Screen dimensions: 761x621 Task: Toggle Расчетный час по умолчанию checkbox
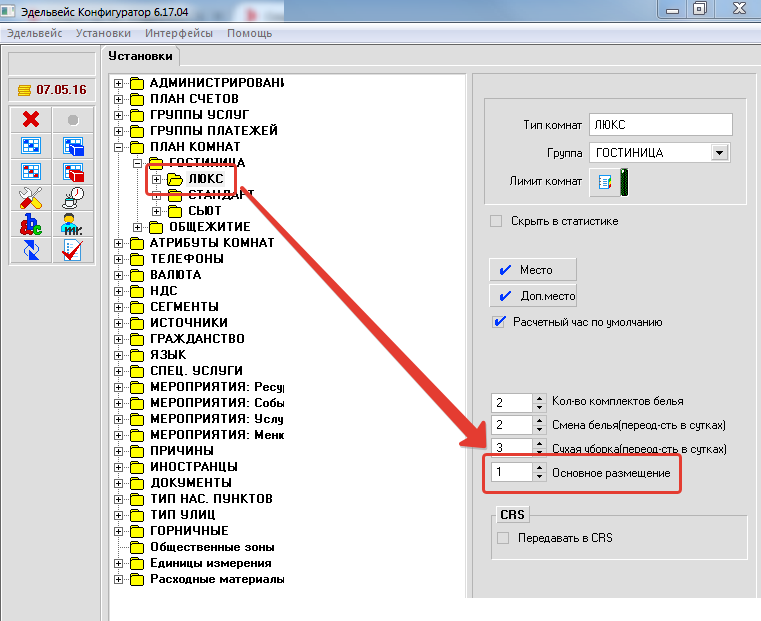coord(498,322)
